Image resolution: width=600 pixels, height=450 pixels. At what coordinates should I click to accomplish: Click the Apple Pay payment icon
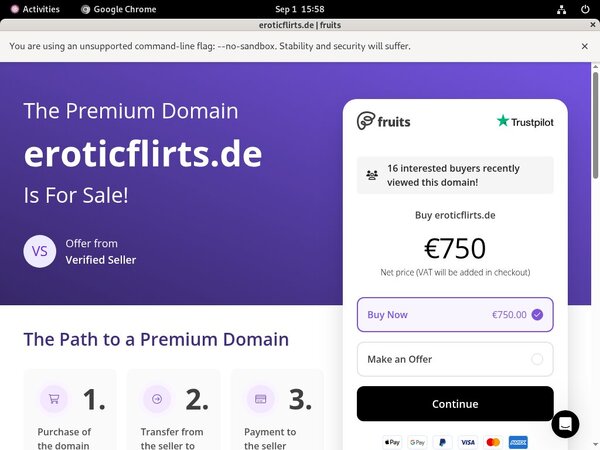tap(392, 442)
